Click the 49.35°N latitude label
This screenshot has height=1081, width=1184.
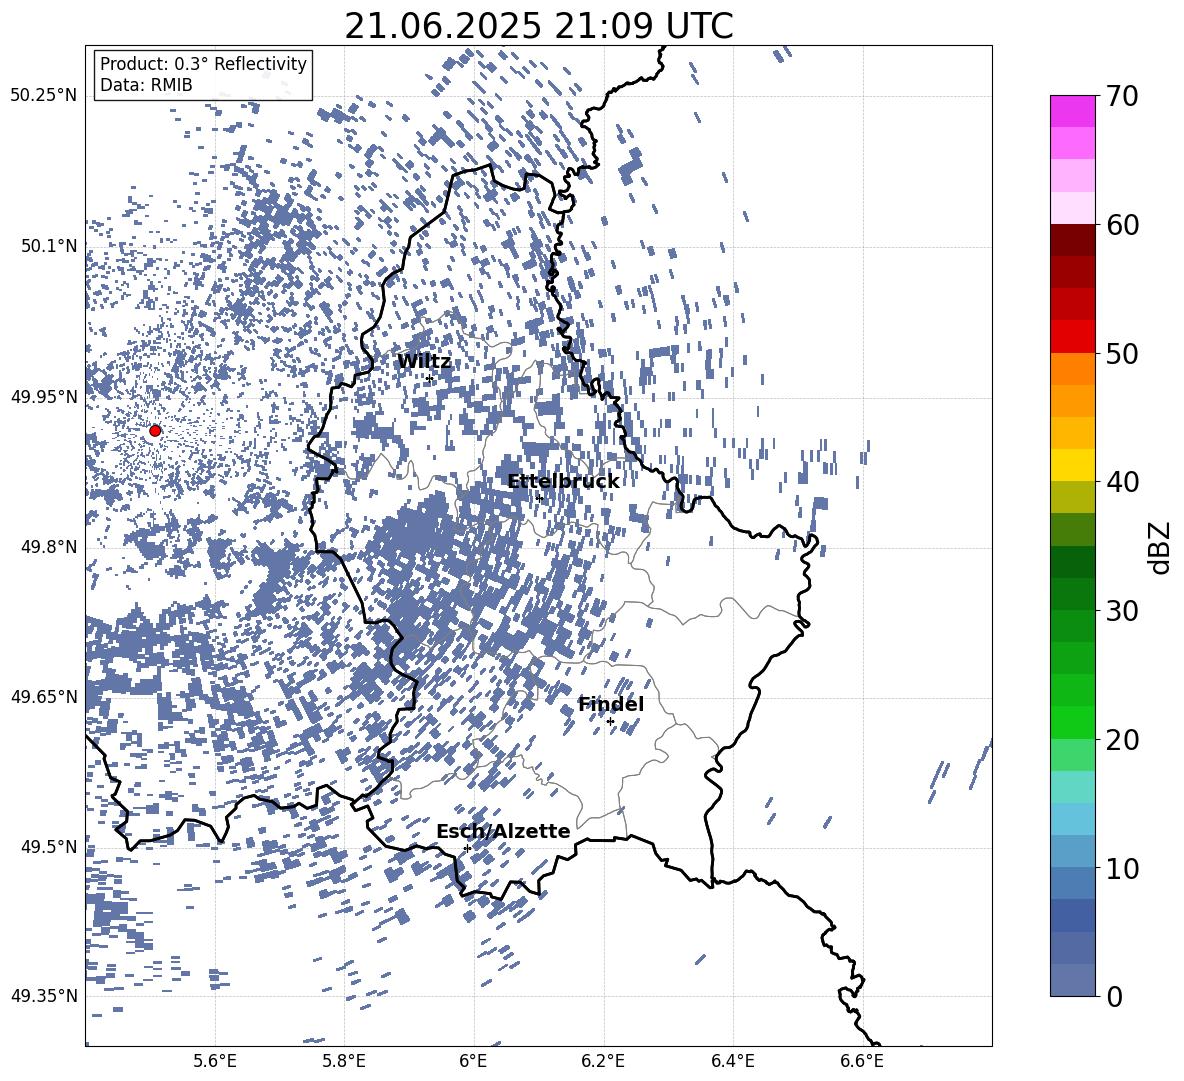[44, 996]
